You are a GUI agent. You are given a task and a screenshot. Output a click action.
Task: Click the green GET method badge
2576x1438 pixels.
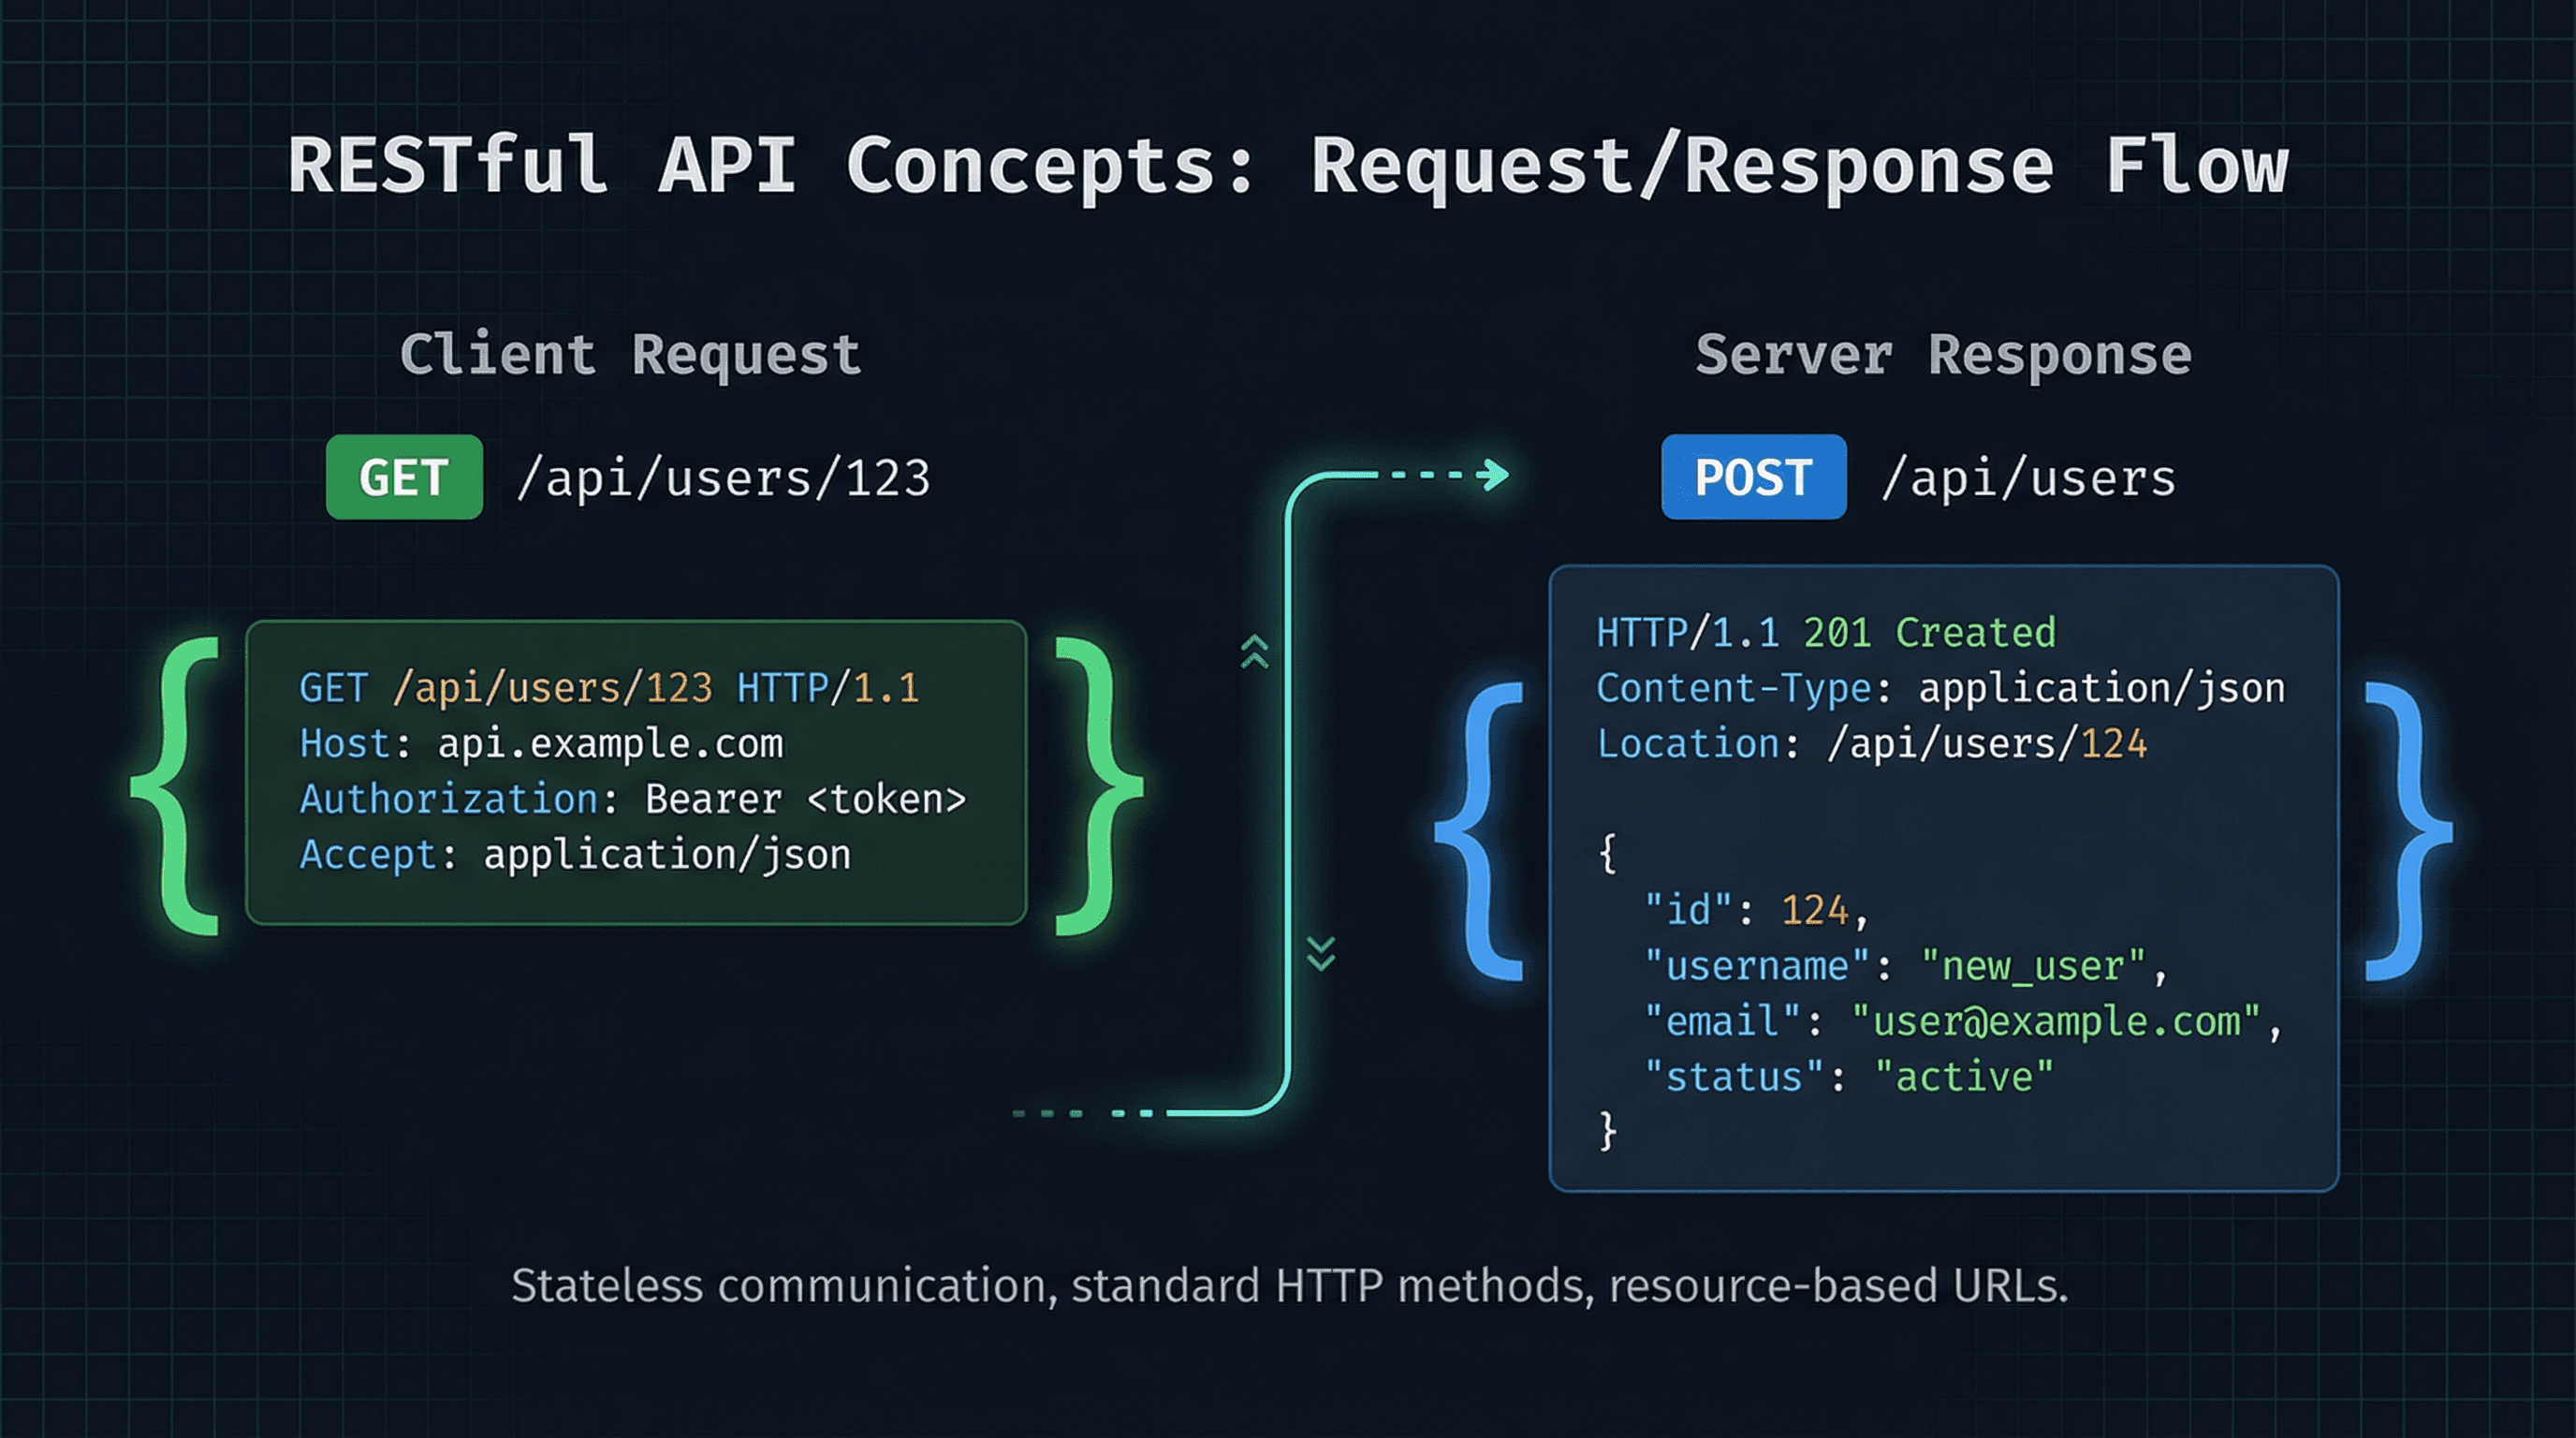(403, 477)
